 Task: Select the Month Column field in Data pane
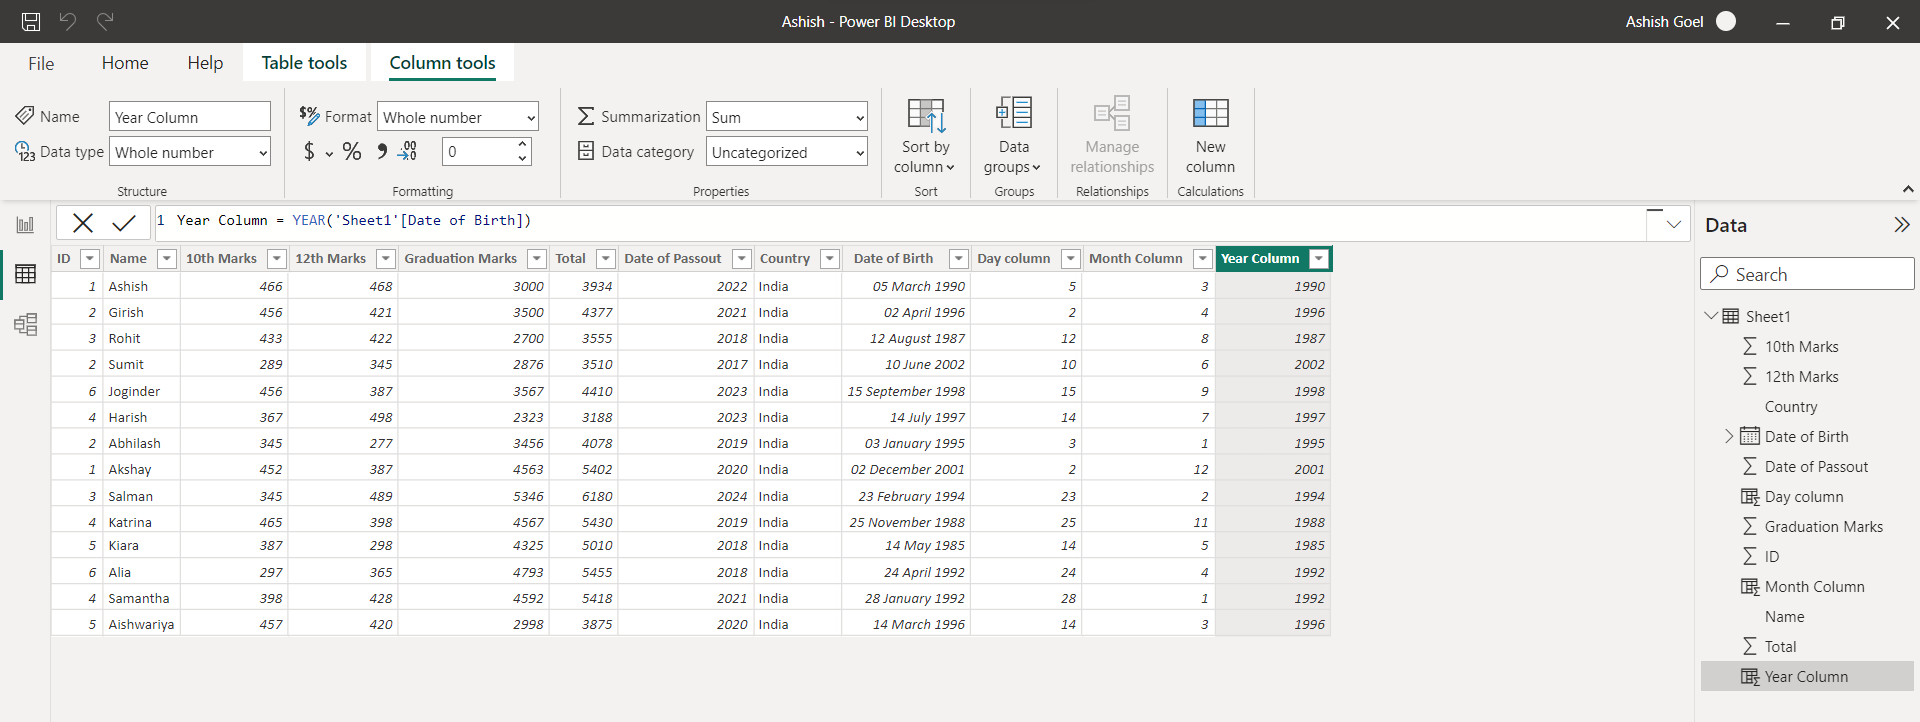[x=1814, y=587]
